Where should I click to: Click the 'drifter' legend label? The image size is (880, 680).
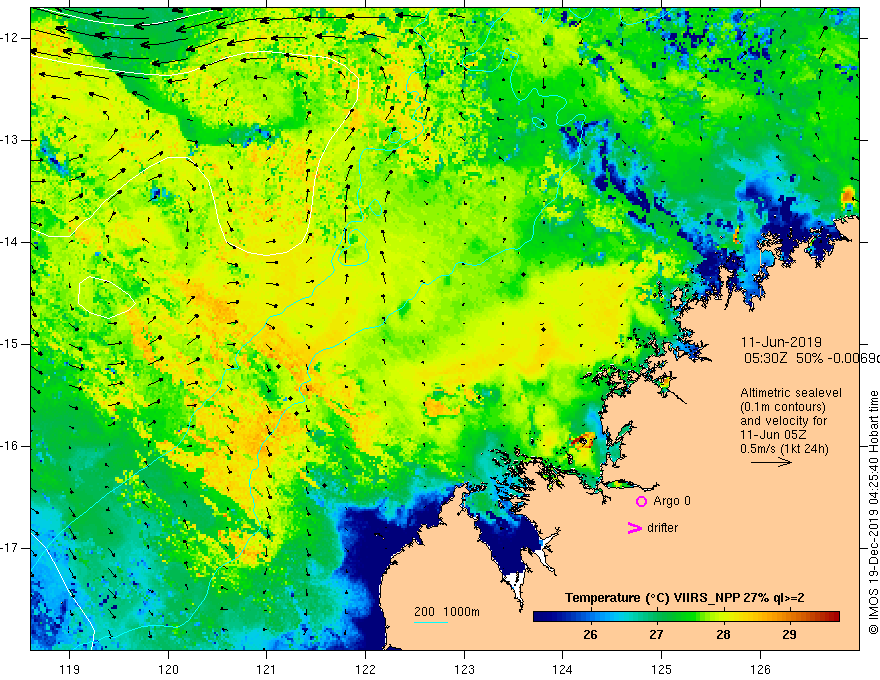(662, 528)
